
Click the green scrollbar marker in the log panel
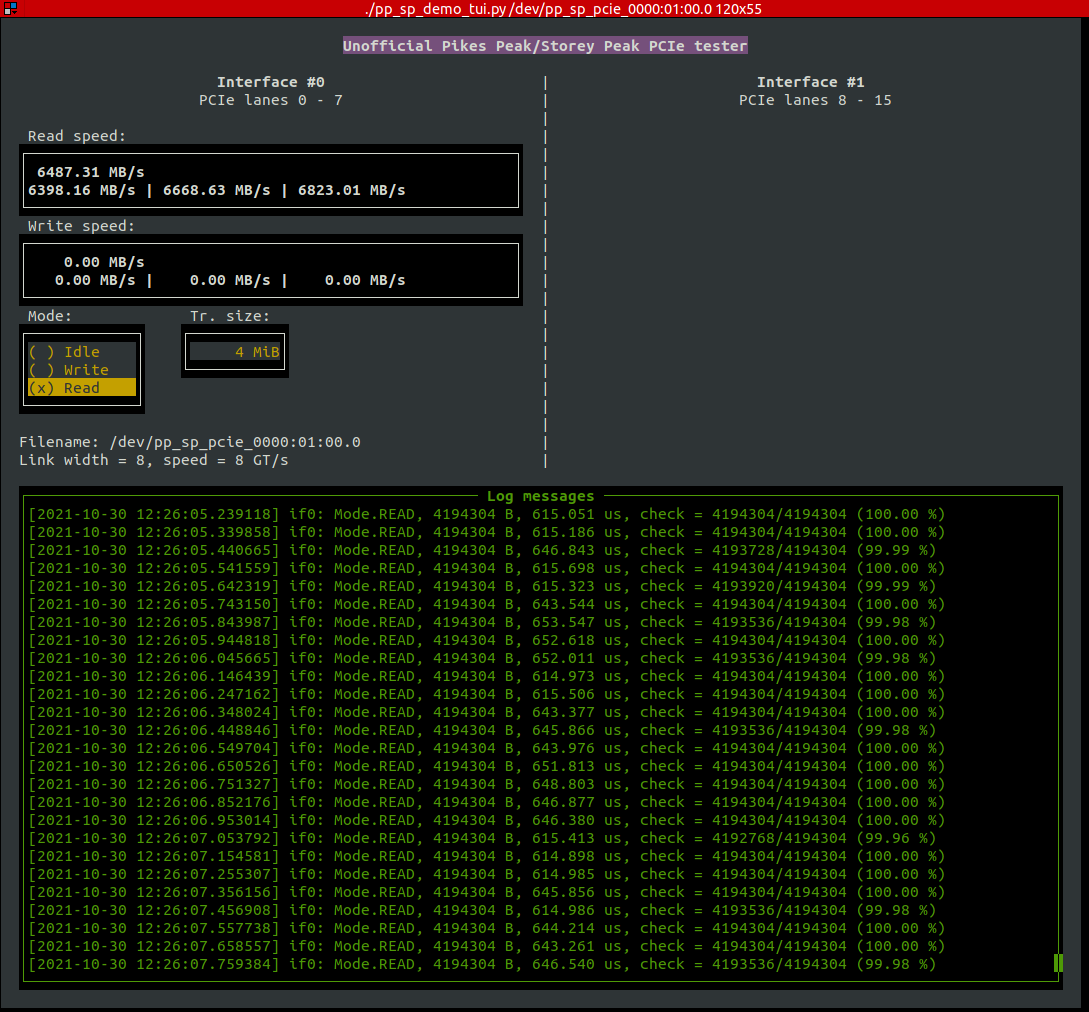[x=1058, y=963]
